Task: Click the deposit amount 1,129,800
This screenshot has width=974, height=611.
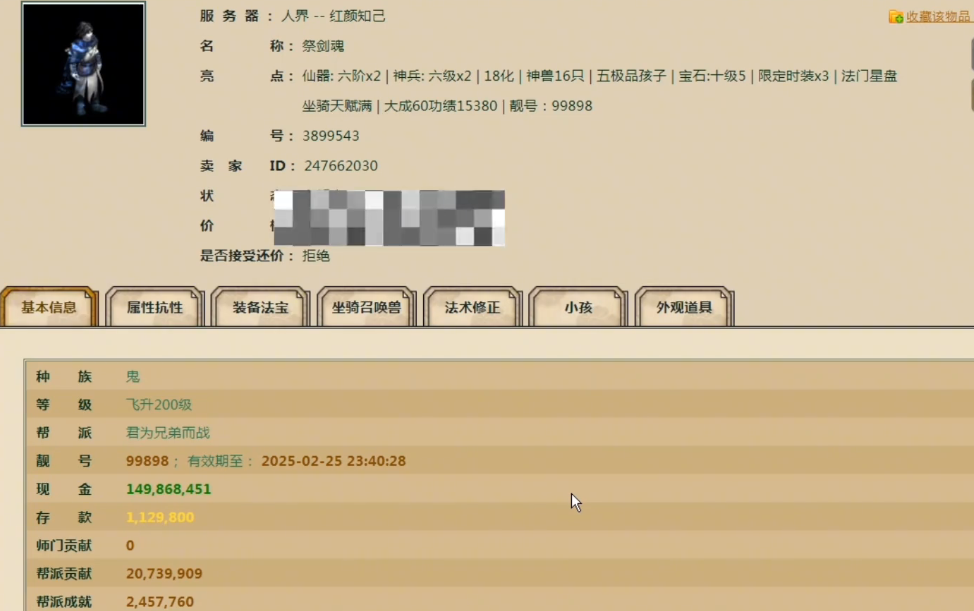Action: pos(160,518)
